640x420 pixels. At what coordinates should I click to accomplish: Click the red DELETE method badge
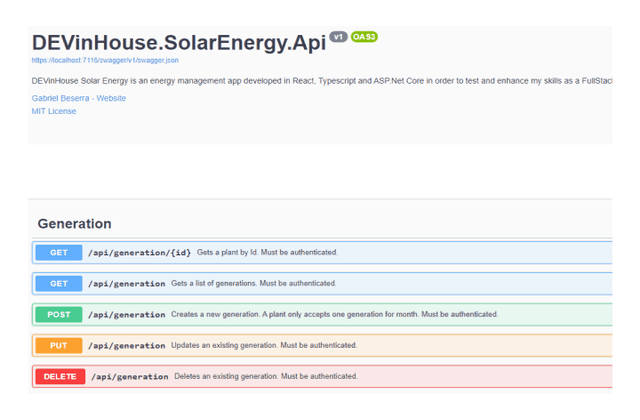click(60, 376)
